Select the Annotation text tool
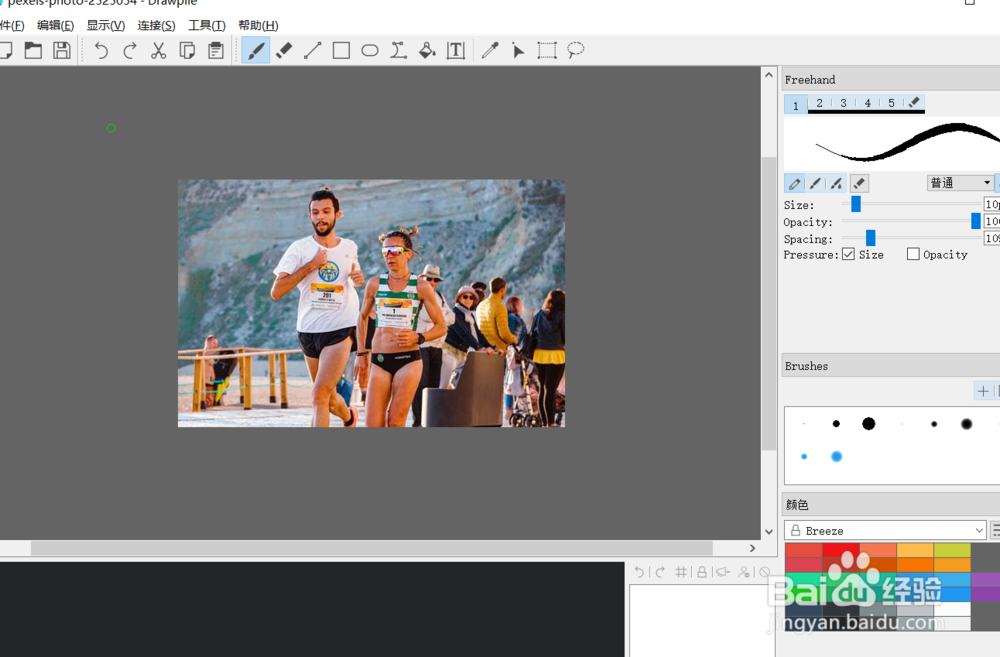Image resolution: width=1000 pixels, height=657 pixels. coord(456,50)
